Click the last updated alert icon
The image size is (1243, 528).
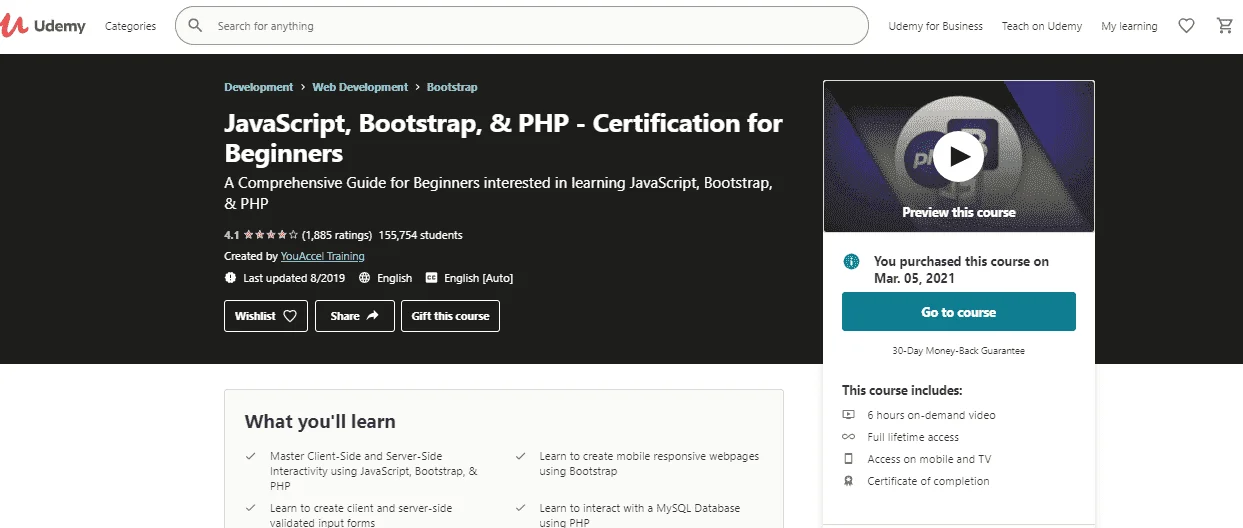pos(231,278)
